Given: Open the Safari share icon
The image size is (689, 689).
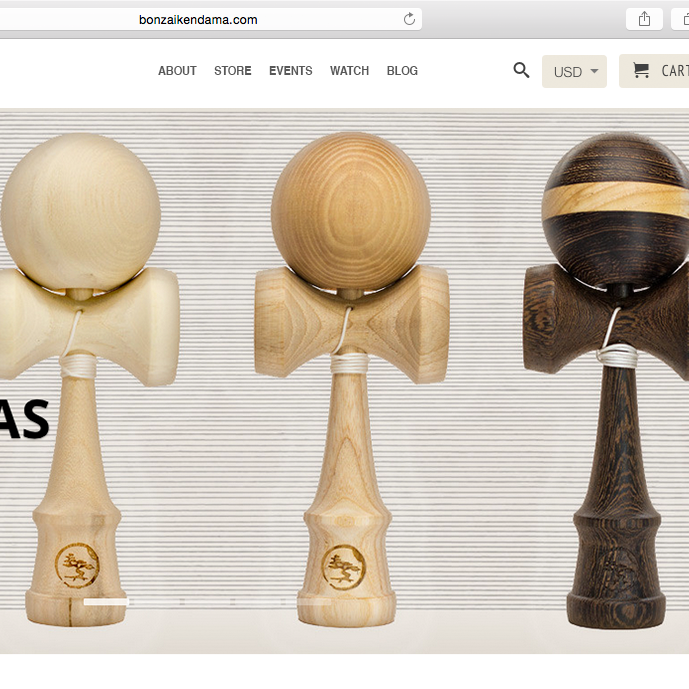Looking at the screenshot, I should [x=644, y=19].
